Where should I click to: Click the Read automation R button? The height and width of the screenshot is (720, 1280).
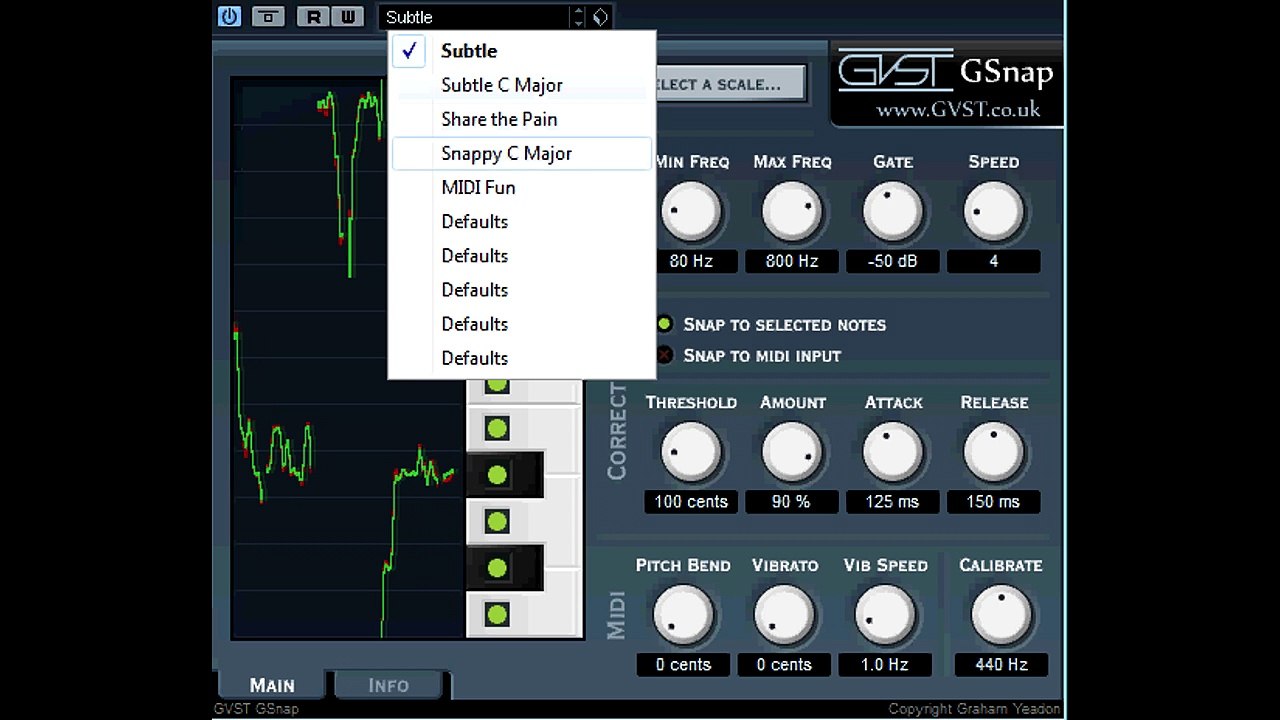tap(314, 16)
